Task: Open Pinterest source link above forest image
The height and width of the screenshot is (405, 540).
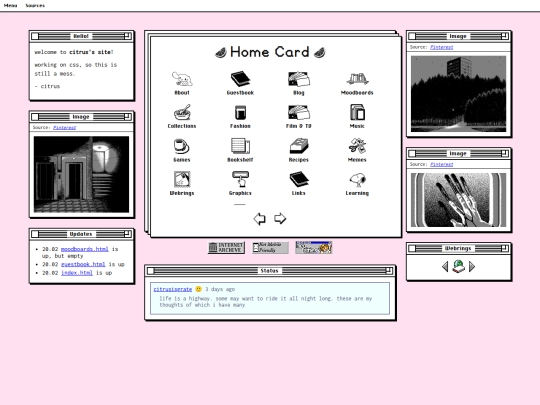Action: pyautogui.click(x=442, y=47)
